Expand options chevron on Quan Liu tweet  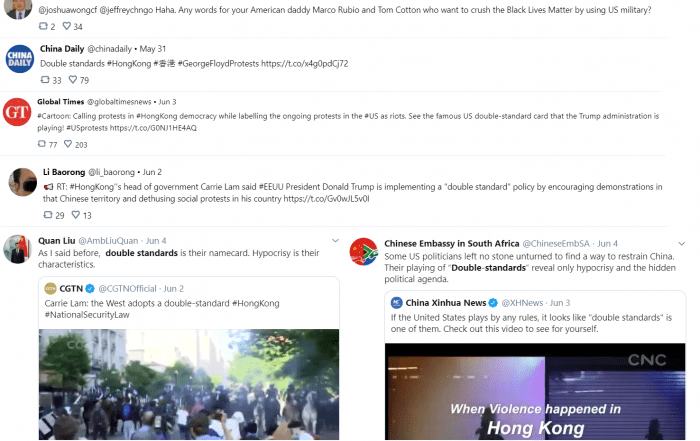click(335, 241)
